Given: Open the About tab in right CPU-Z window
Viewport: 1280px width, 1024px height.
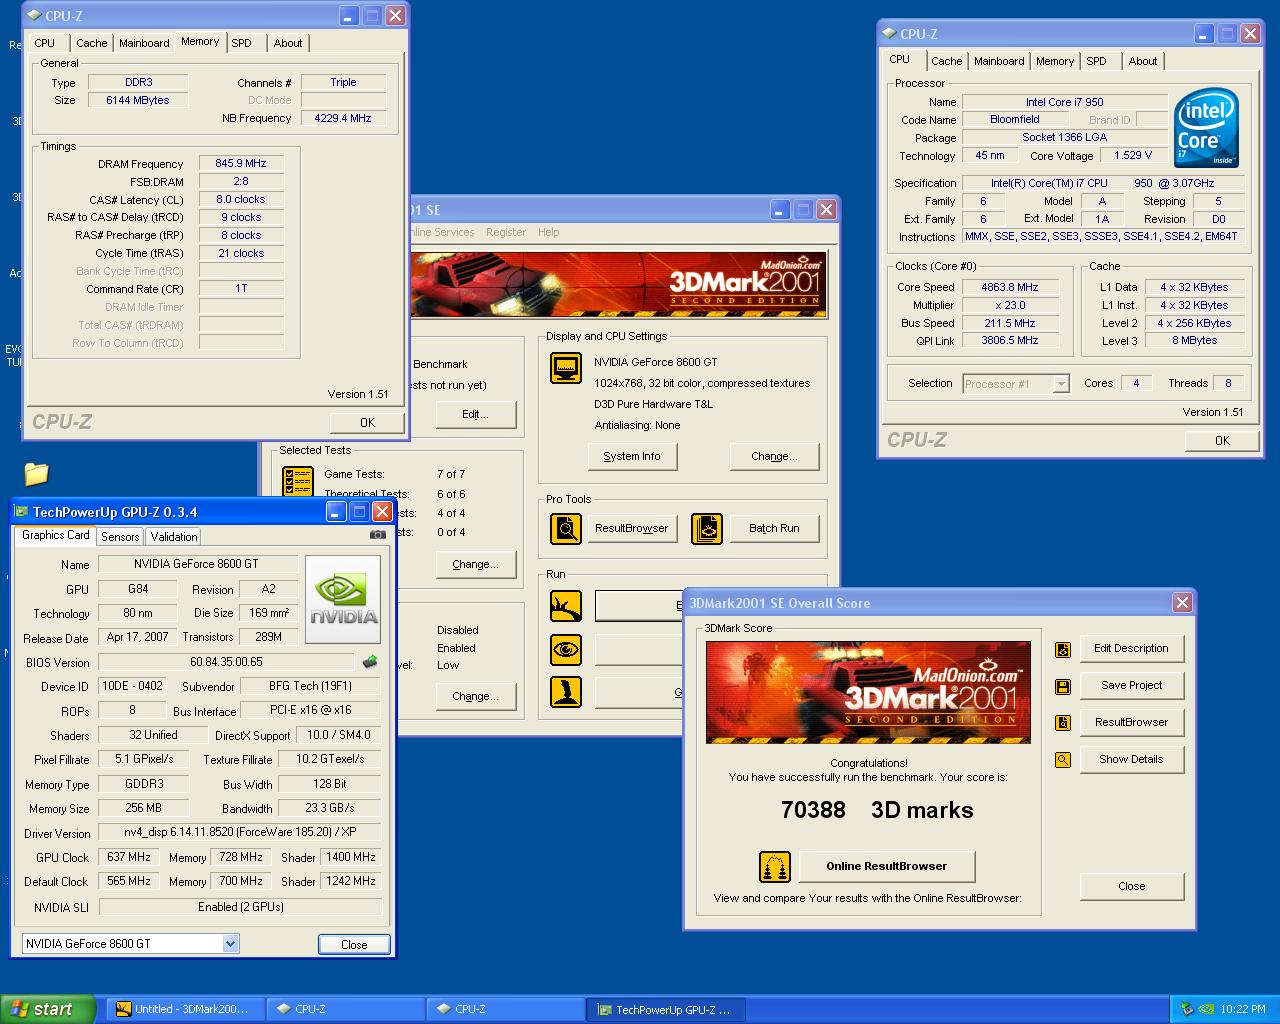Looking at the screenshot, I should point(1143,61).
